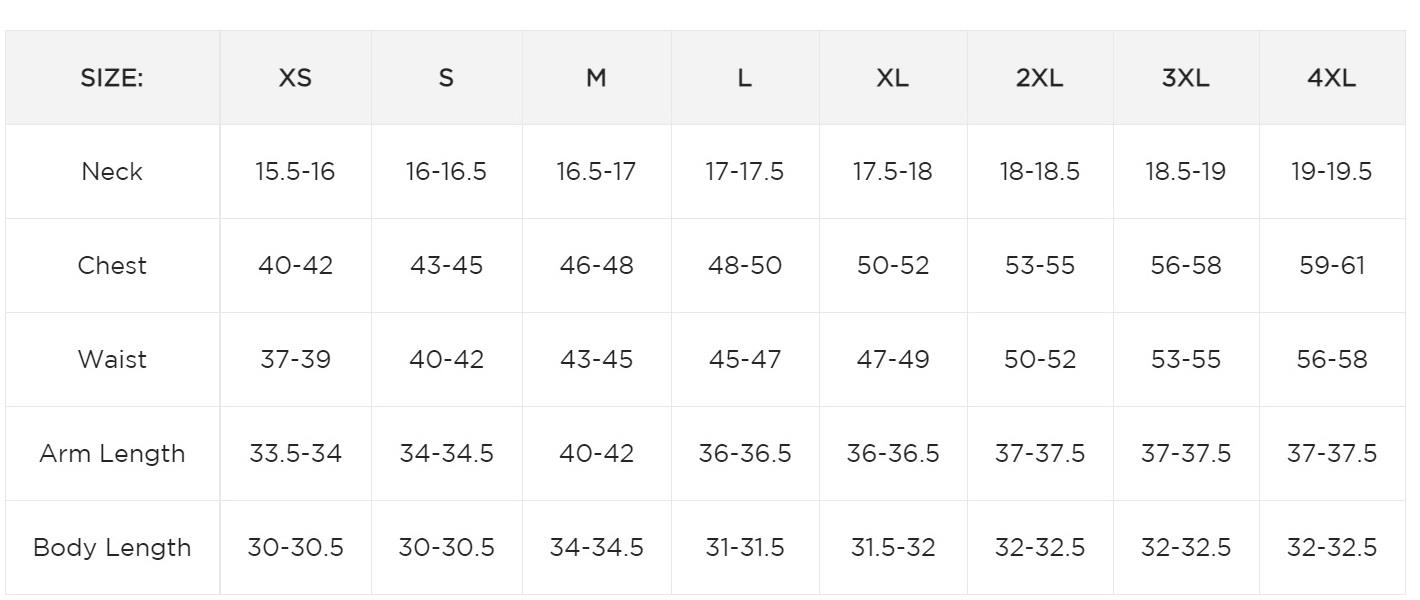
Task: Click the 46-48 chest value for M
Action: (x=596, y=266)
